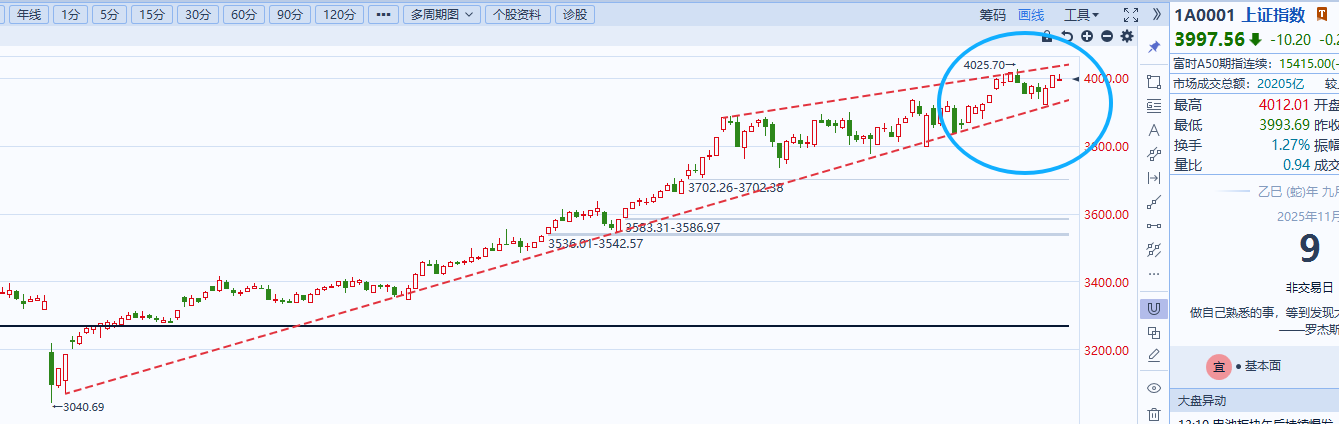Click the 筹码 button
This screenshot has height=424, width=1339.
[992, 14]
